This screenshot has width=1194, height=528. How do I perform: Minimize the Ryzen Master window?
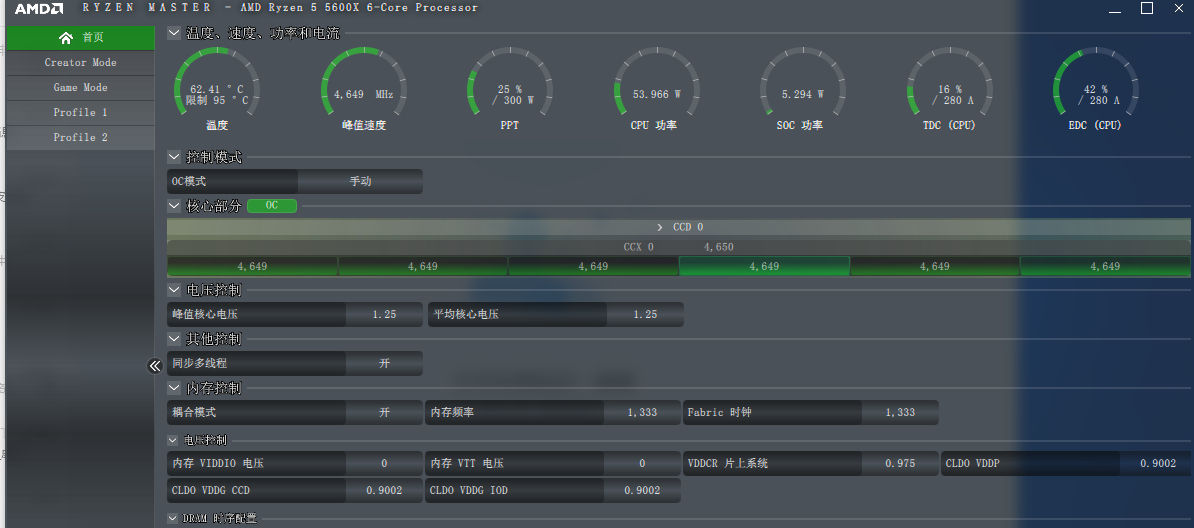tap(1114, 9)
